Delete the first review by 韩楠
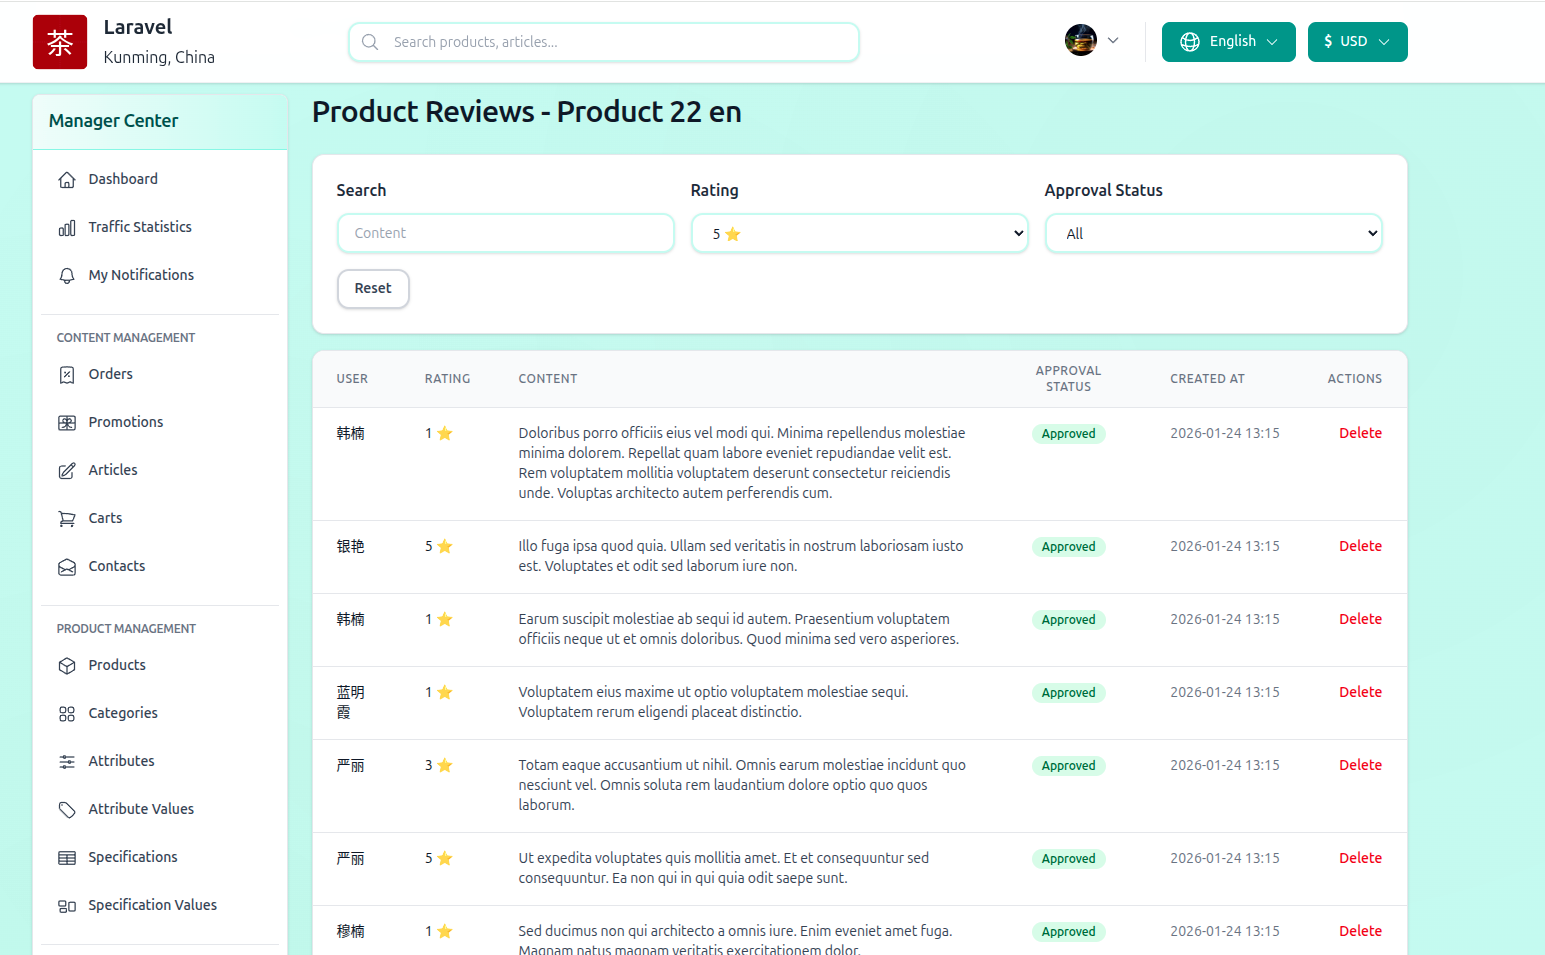Screen dimensions: 1545x955 [1360, 433]
